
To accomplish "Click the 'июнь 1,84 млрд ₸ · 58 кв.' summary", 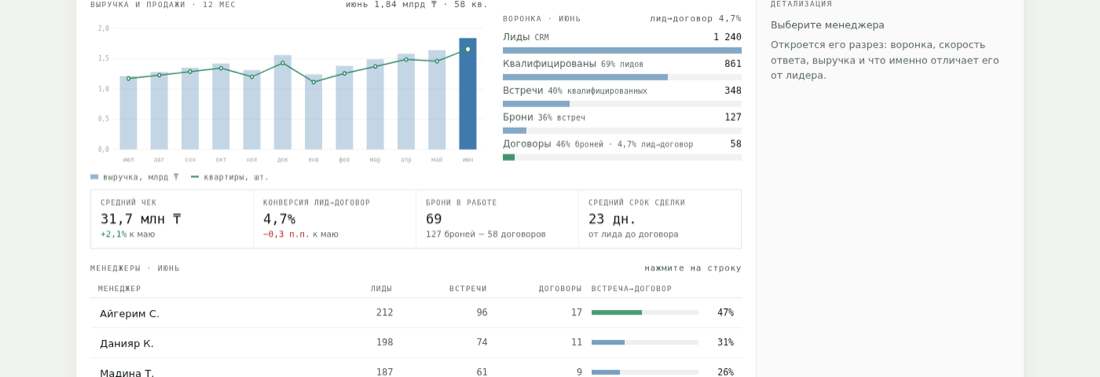I will pos(417,4).
